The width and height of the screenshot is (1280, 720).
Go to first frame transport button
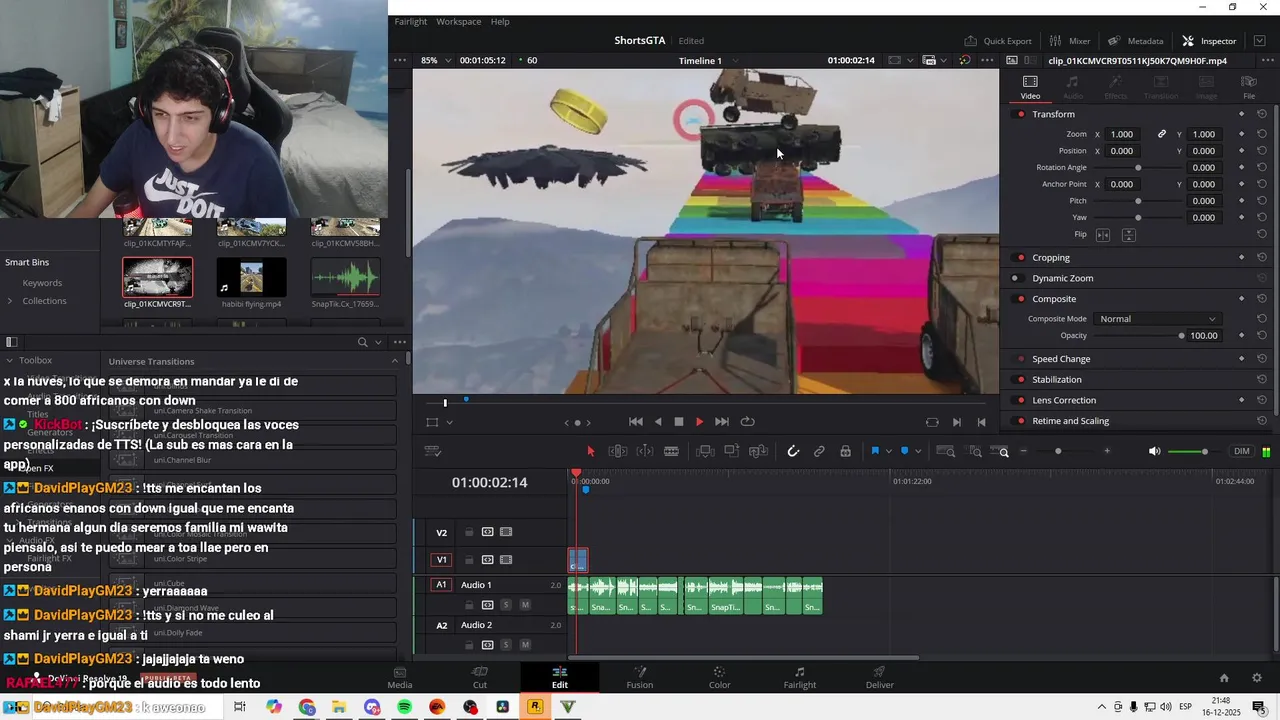(635, 422)
